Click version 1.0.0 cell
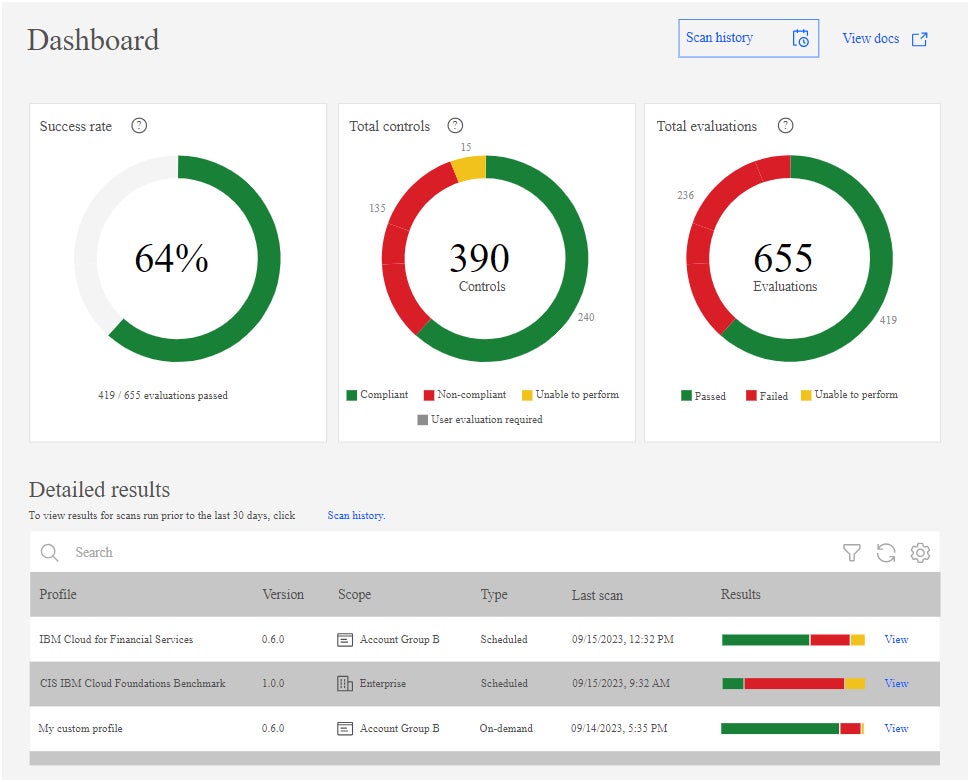The height and width of the screenshot is (782, 970). (x=273, y=683)
